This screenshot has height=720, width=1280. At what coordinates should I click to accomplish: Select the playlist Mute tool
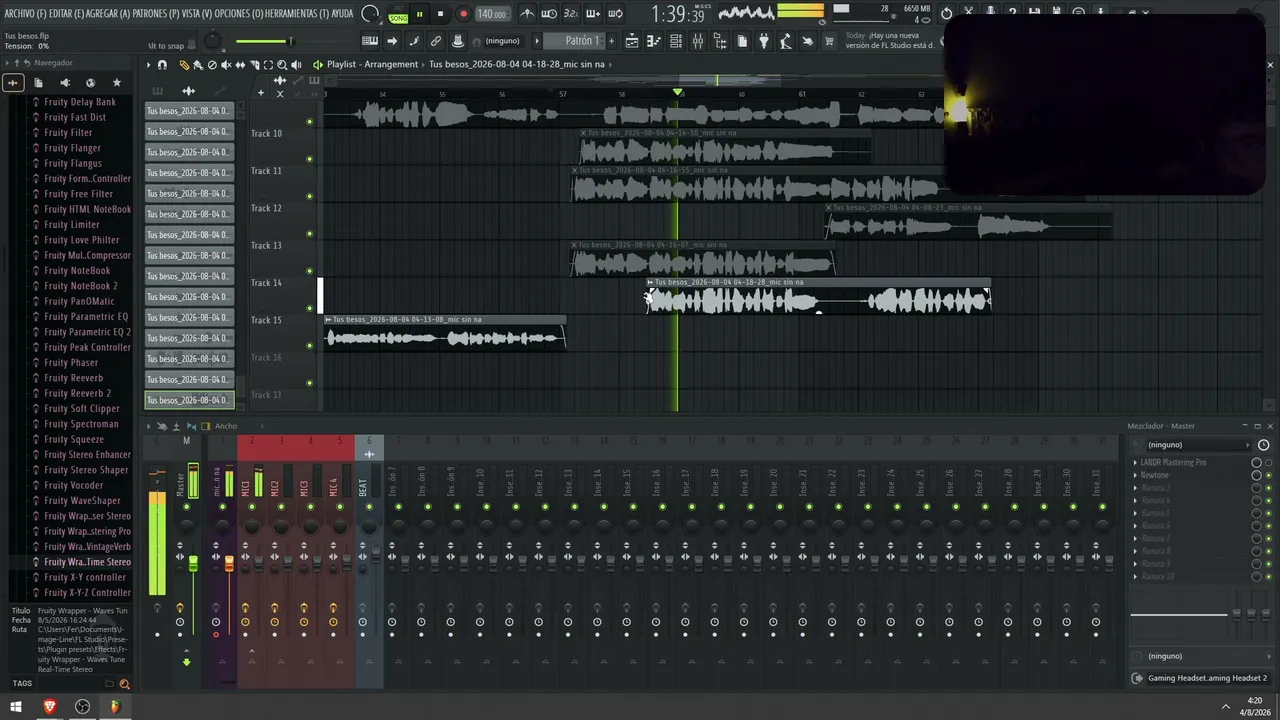coord(226,65)
